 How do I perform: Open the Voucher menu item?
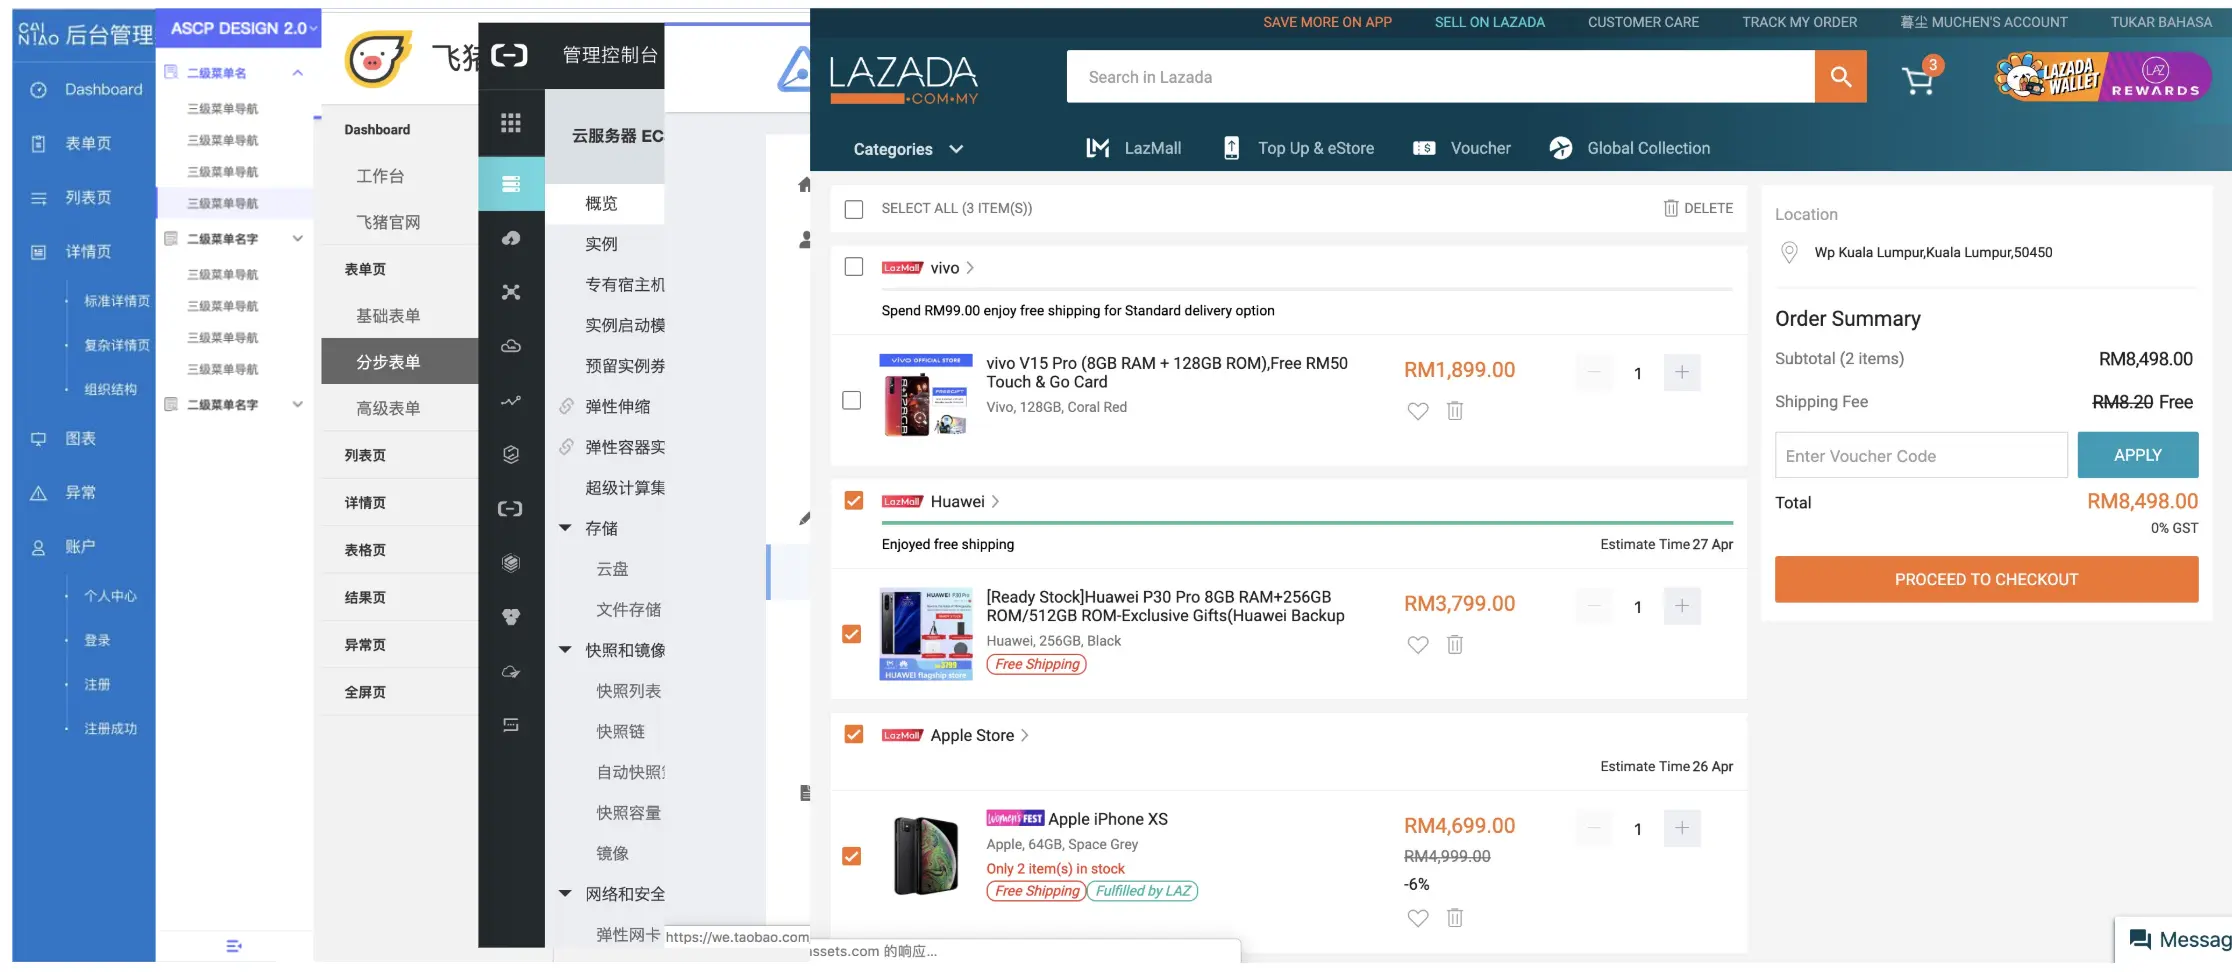[x=1462, y=148]
